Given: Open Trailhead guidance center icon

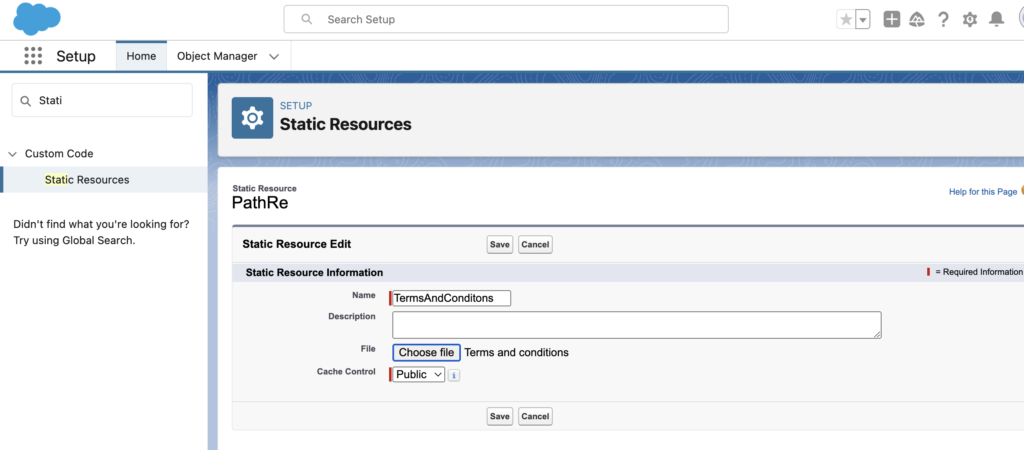Looking at the screenshot, I should tap(917, 20).
